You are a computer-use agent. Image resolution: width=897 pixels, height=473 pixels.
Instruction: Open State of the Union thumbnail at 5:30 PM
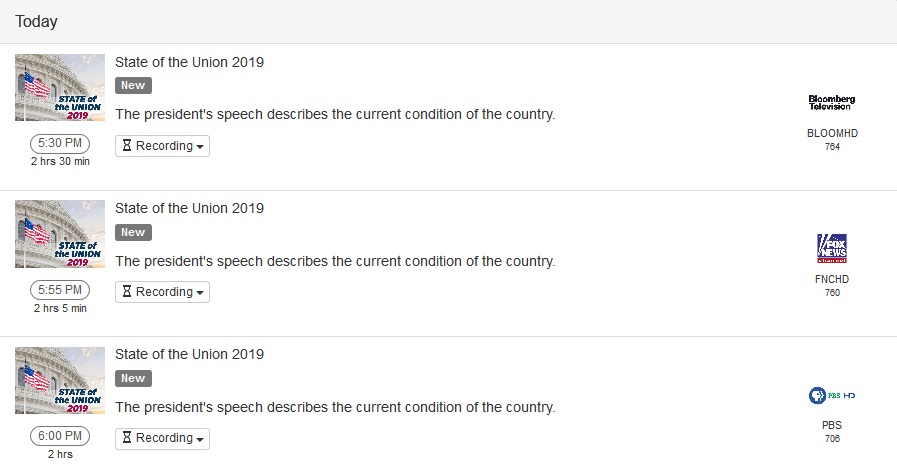60,87
